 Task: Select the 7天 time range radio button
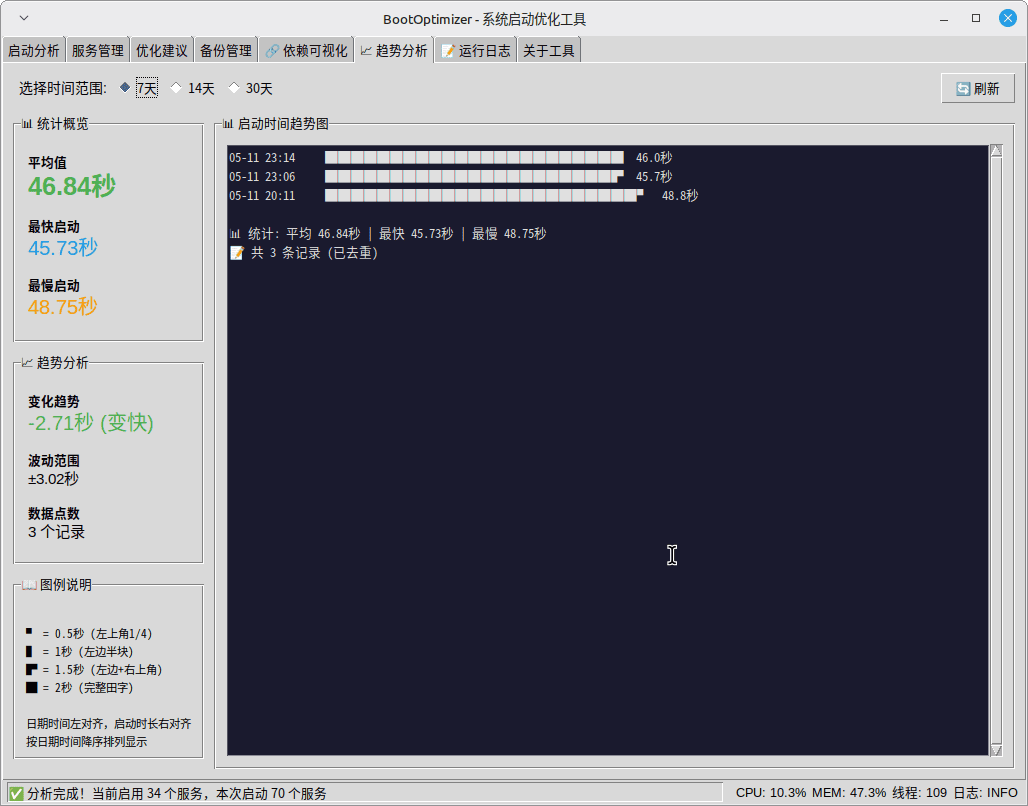pos(139,88)
